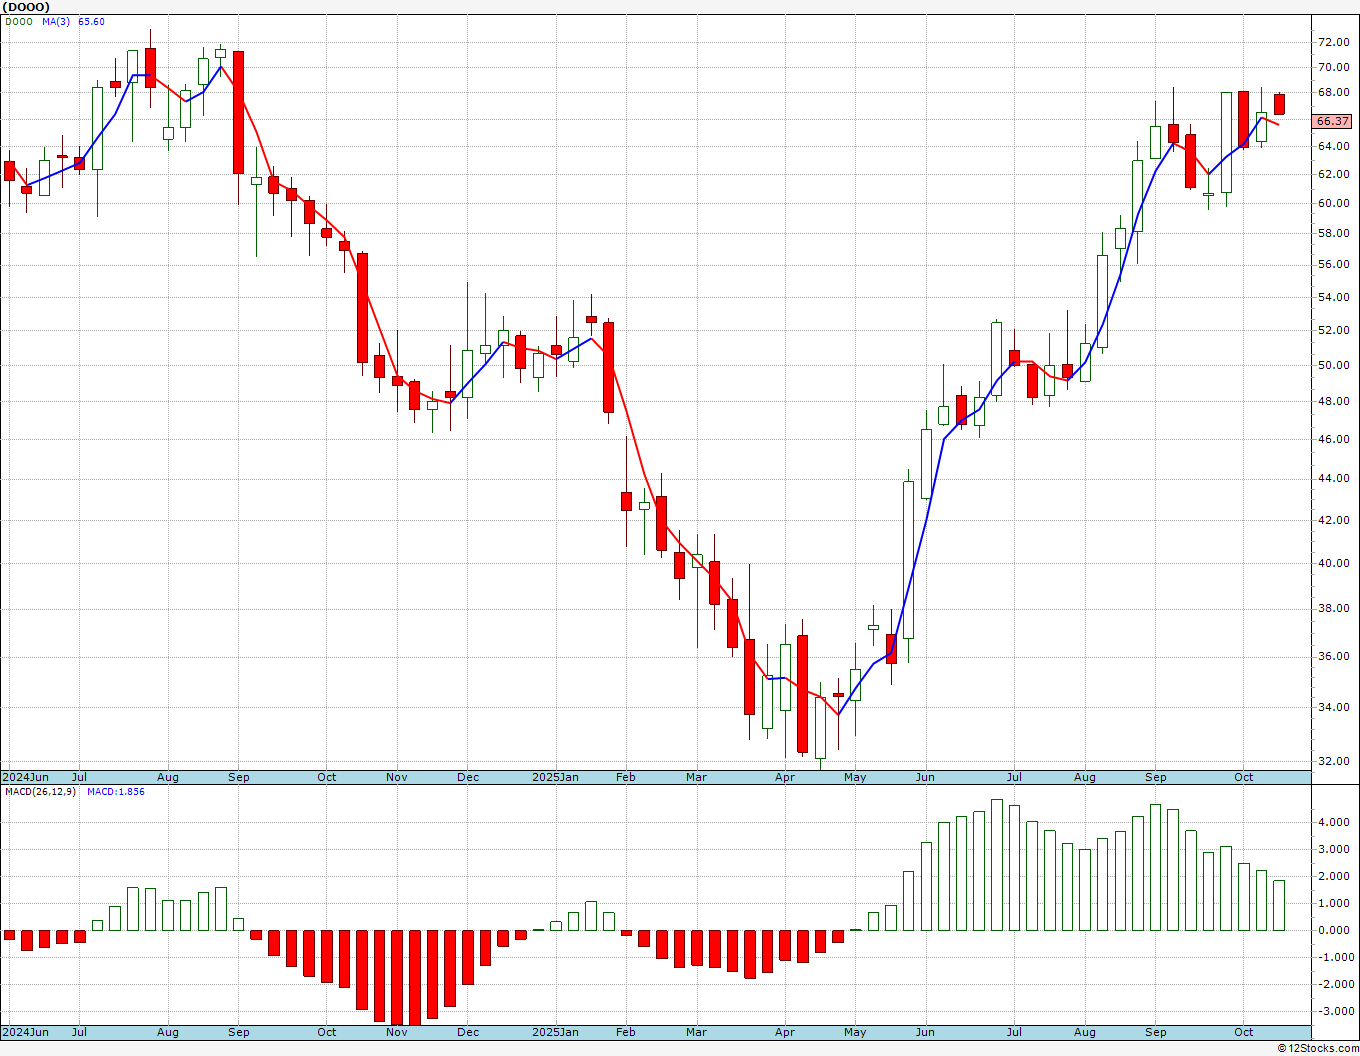Select the 56.00 price axis label
Screen dimensions: 1360x1056
click(1333, 264)
